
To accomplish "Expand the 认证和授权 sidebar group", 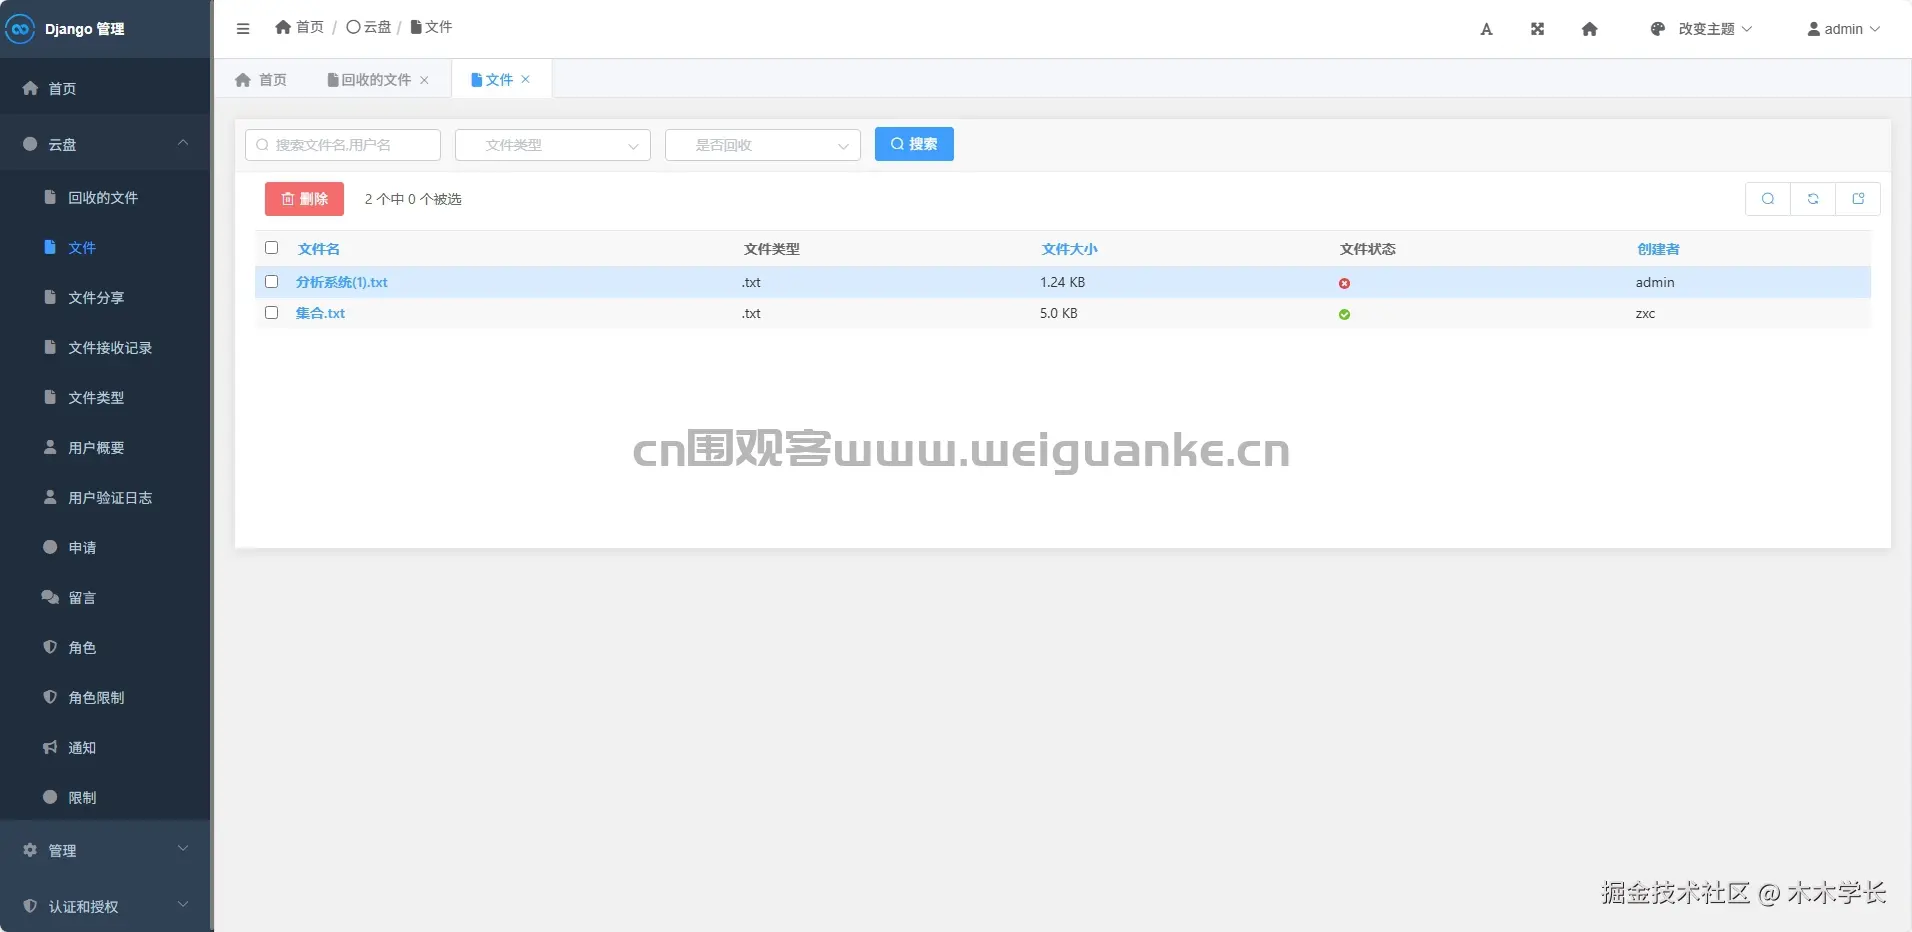I will pos(105,906).
